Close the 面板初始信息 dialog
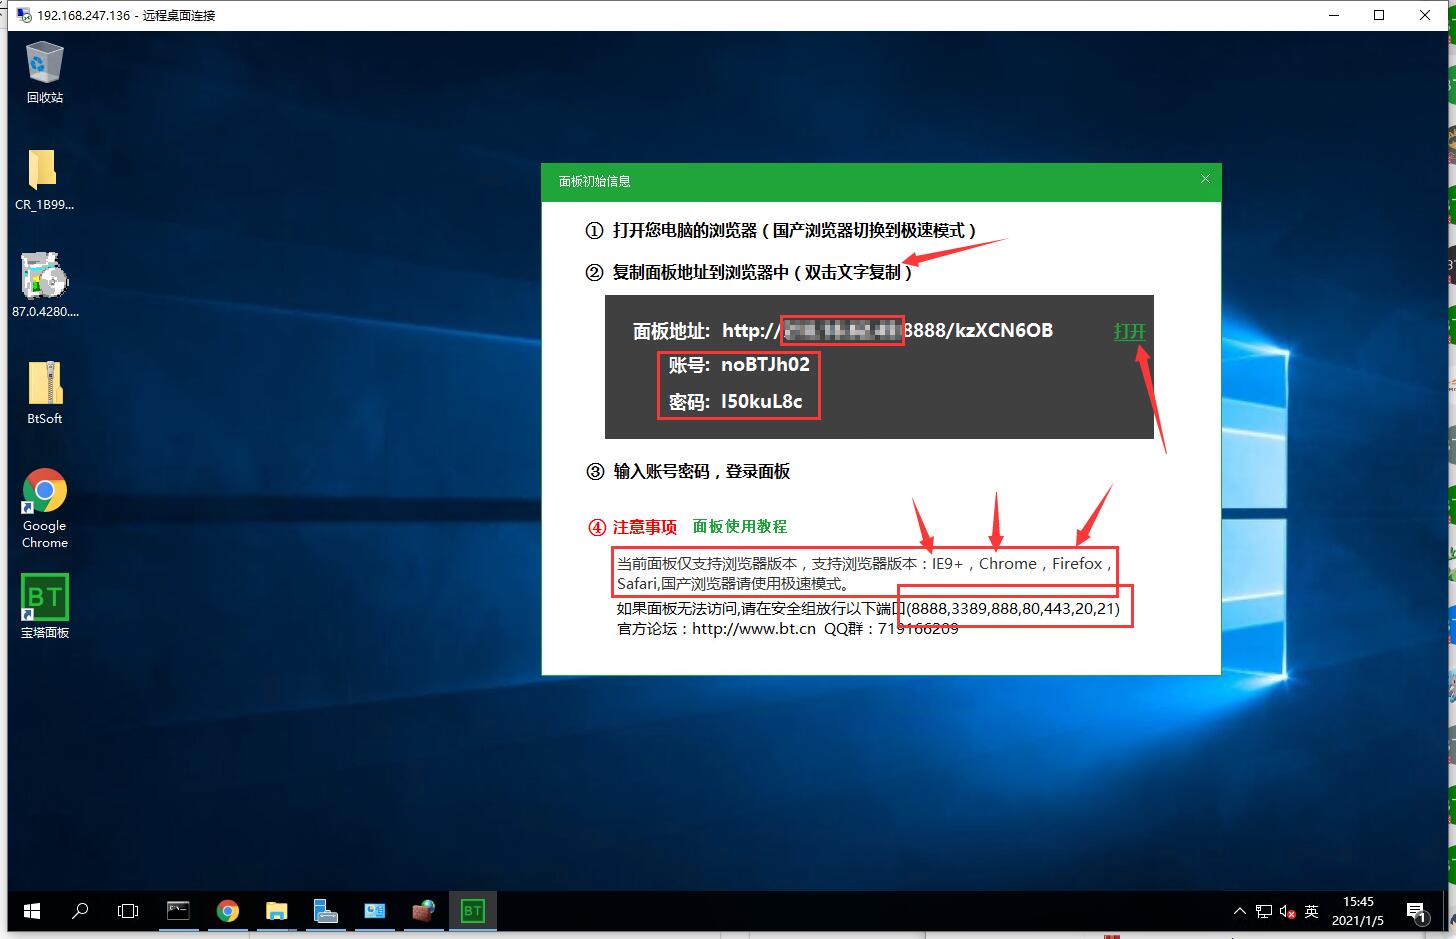 (x=1205, y=179)
